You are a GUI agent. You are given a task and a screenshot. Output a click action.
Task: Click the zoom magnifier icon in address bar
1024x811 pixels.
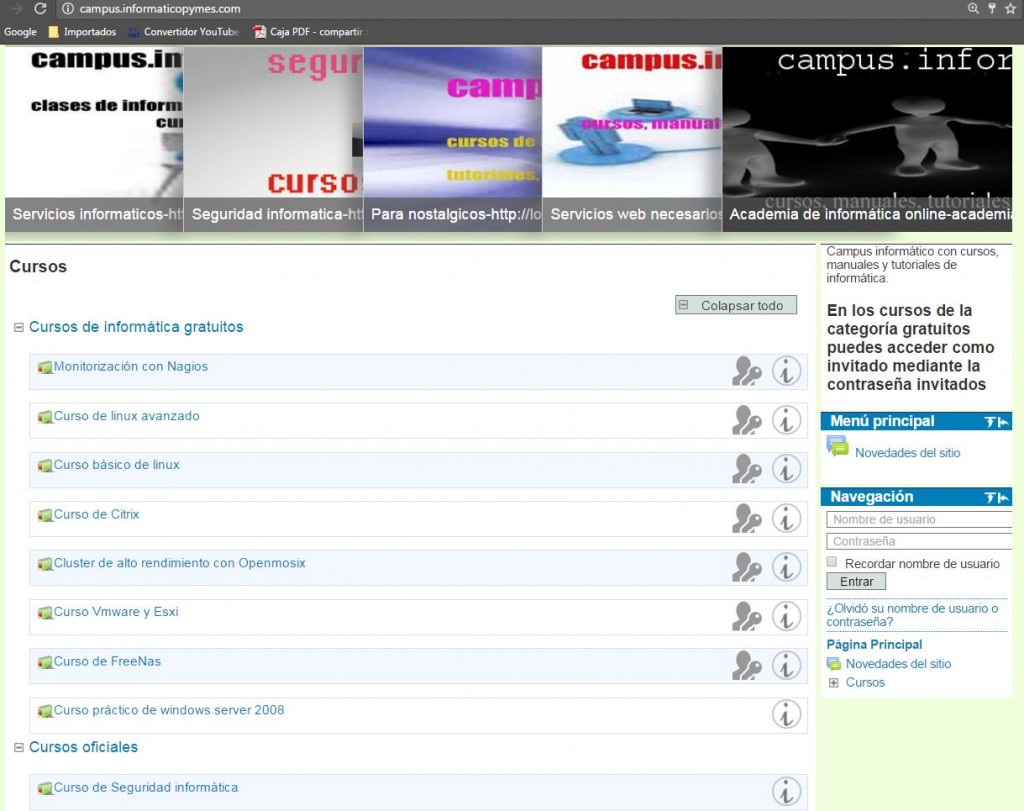coord(973,8)
